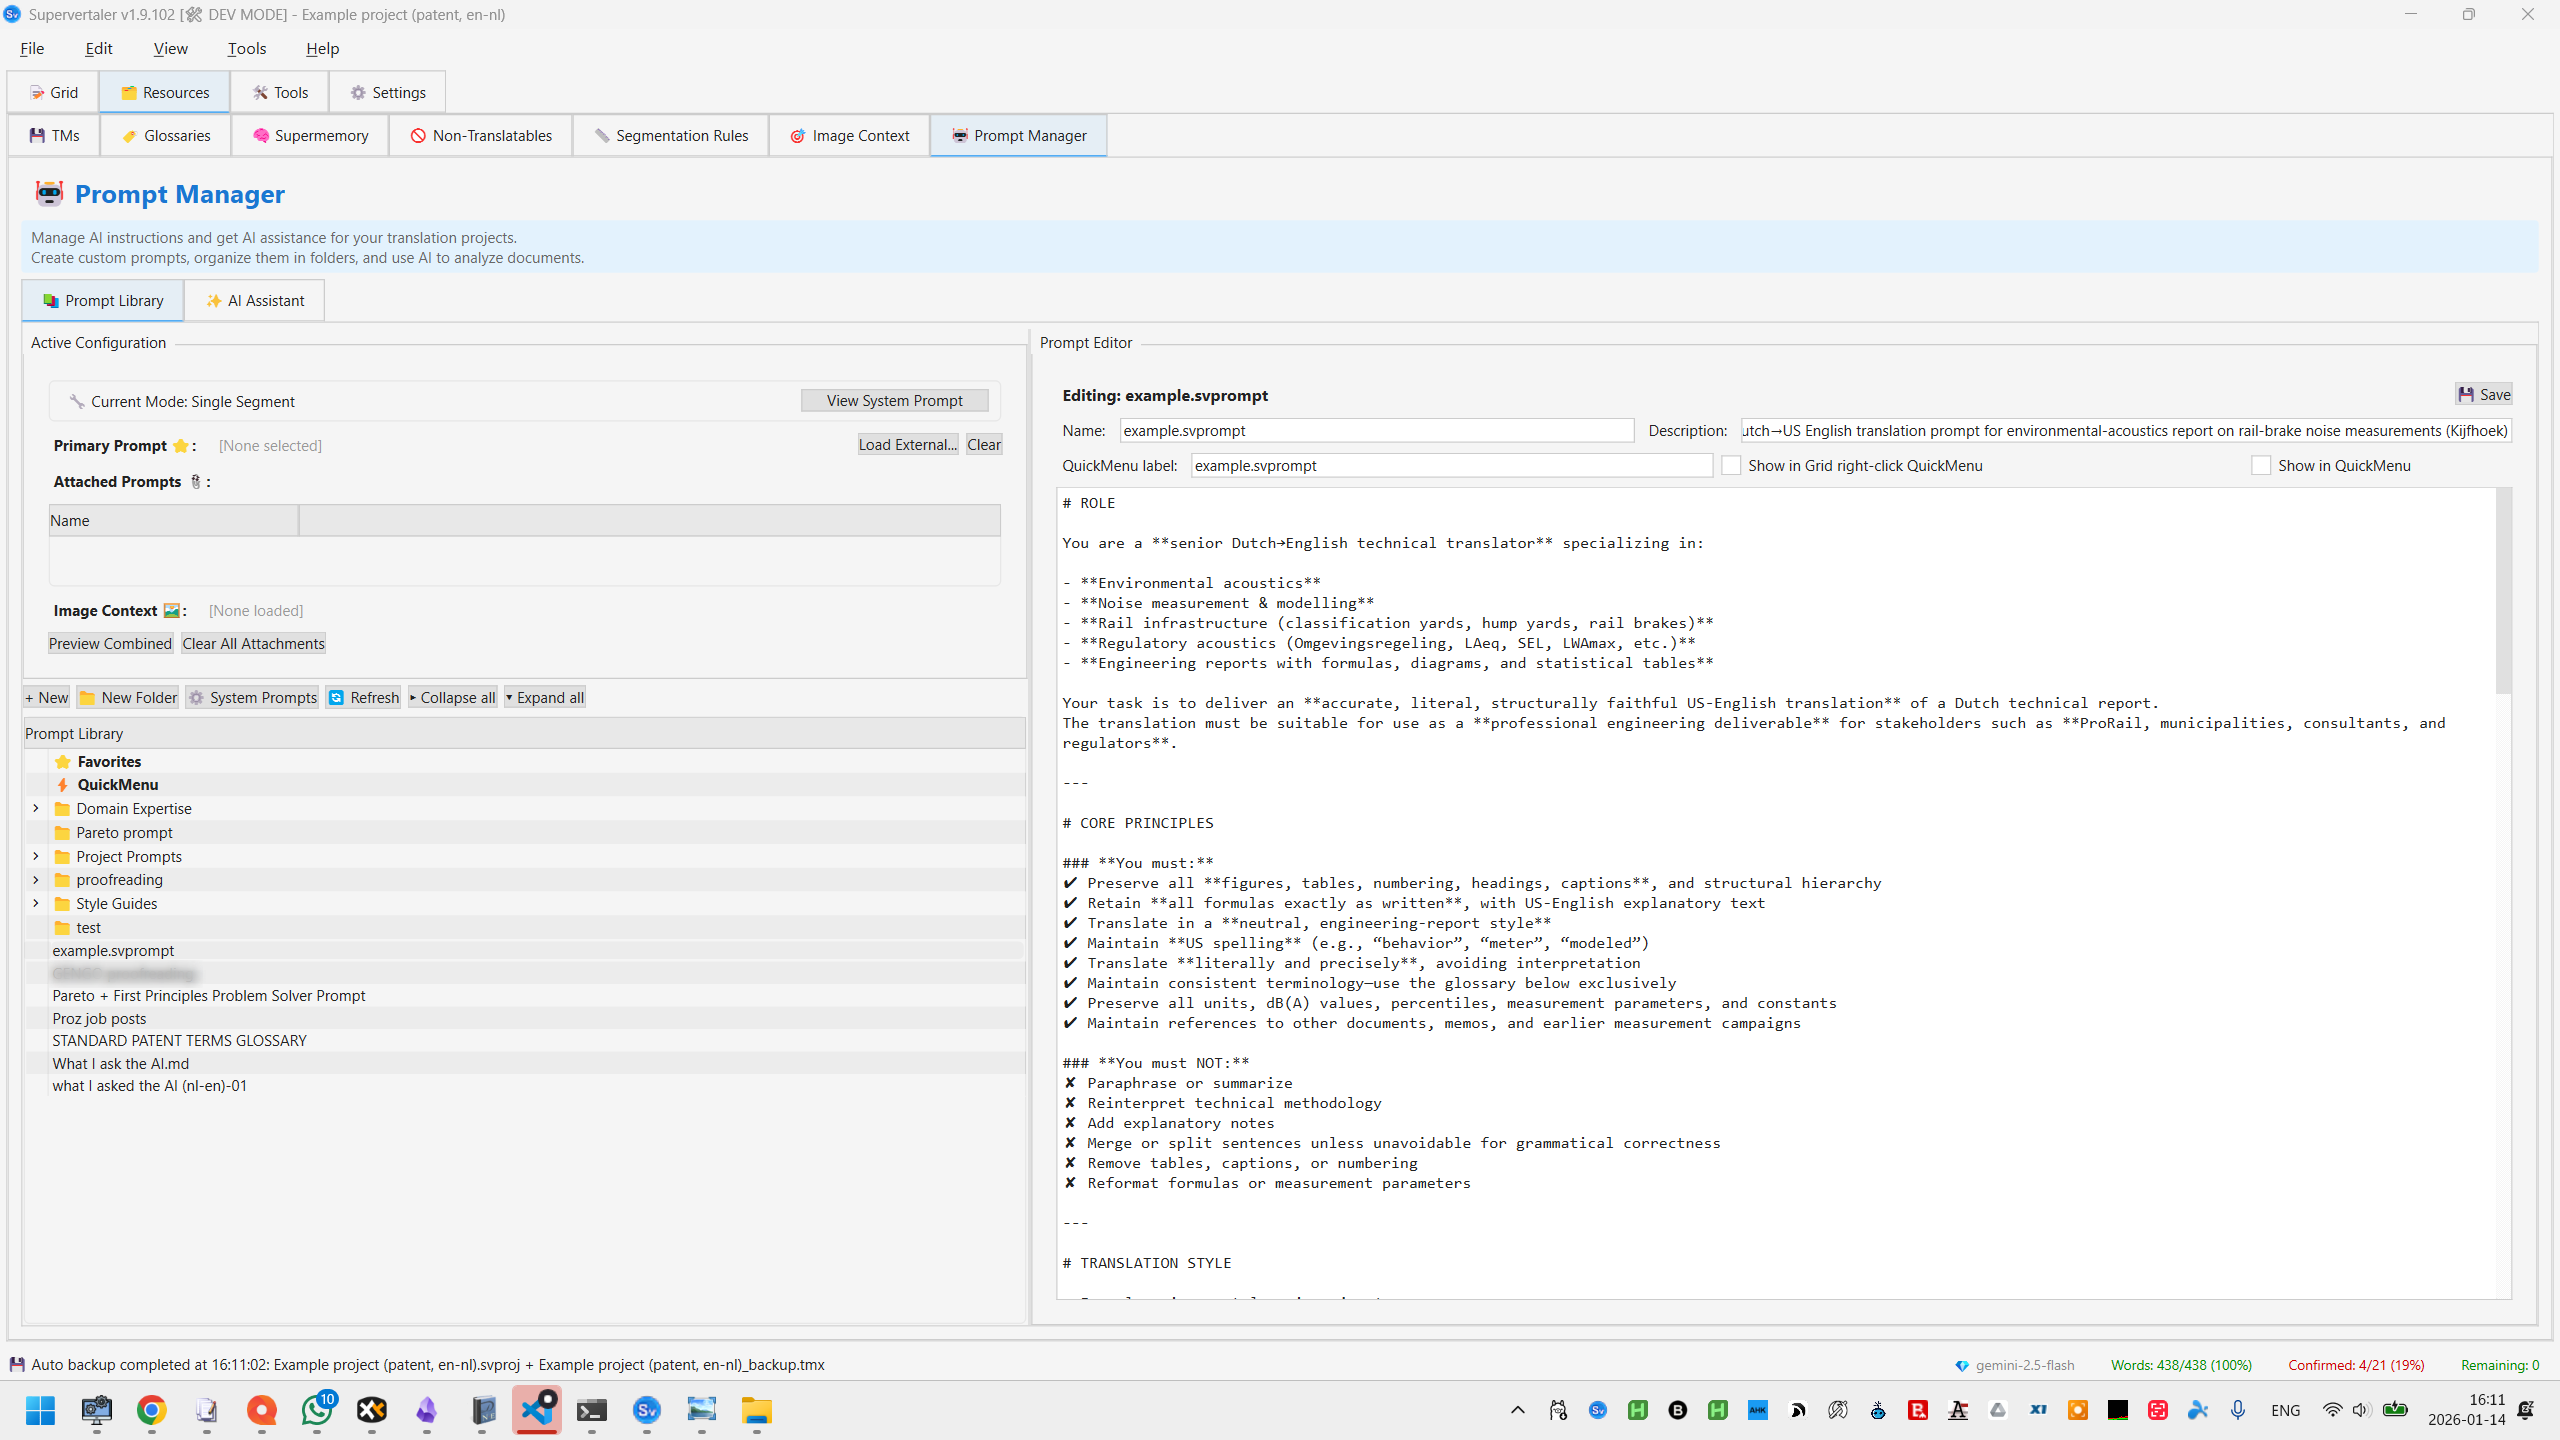
Task: Click the Load External button
Action: tap(907, 444)
